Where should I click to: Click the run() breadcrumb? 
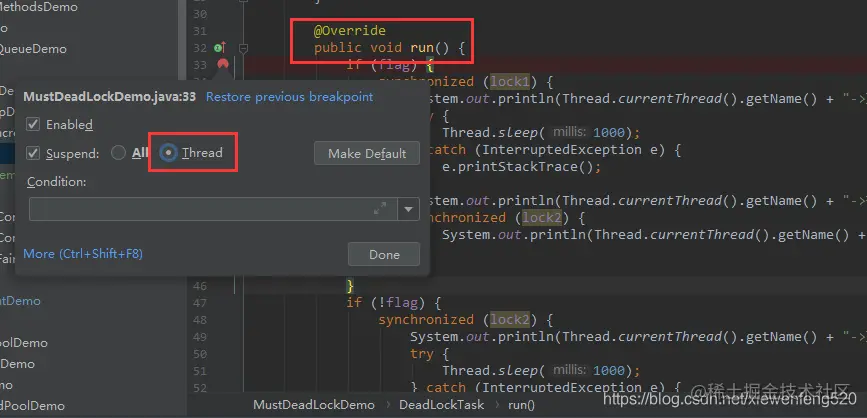coord(521,405)
